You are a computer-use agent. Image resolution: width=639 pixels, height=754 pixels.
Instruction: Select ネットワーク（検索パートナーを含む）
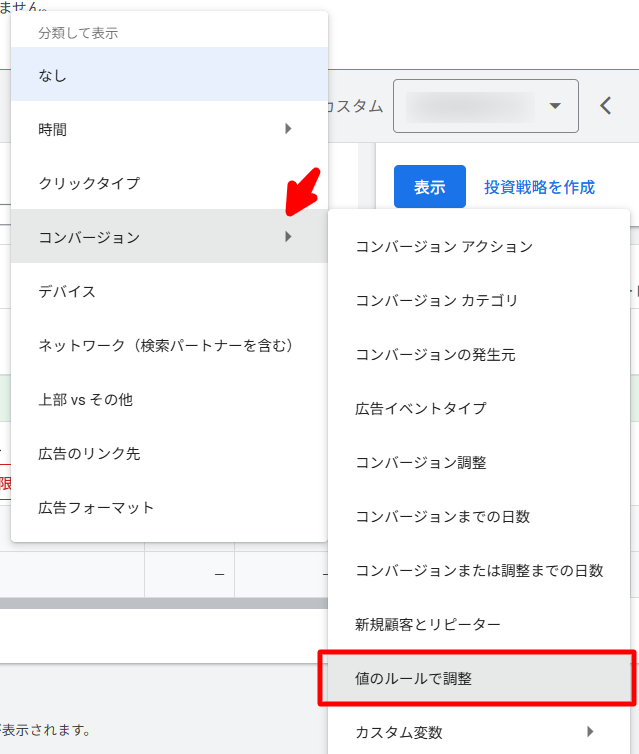pyautogui.click(x=169, y=344)
